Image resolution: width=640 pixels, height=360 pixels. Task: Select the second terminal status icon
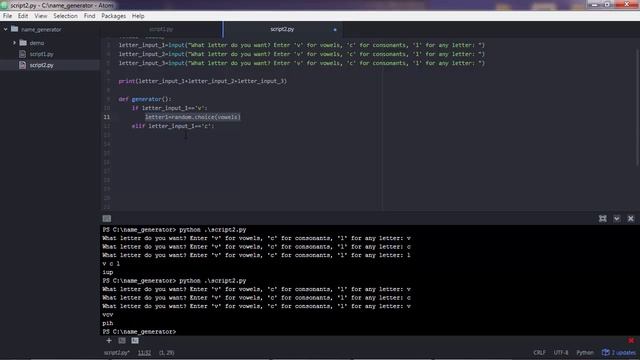(x=135, y=340)
